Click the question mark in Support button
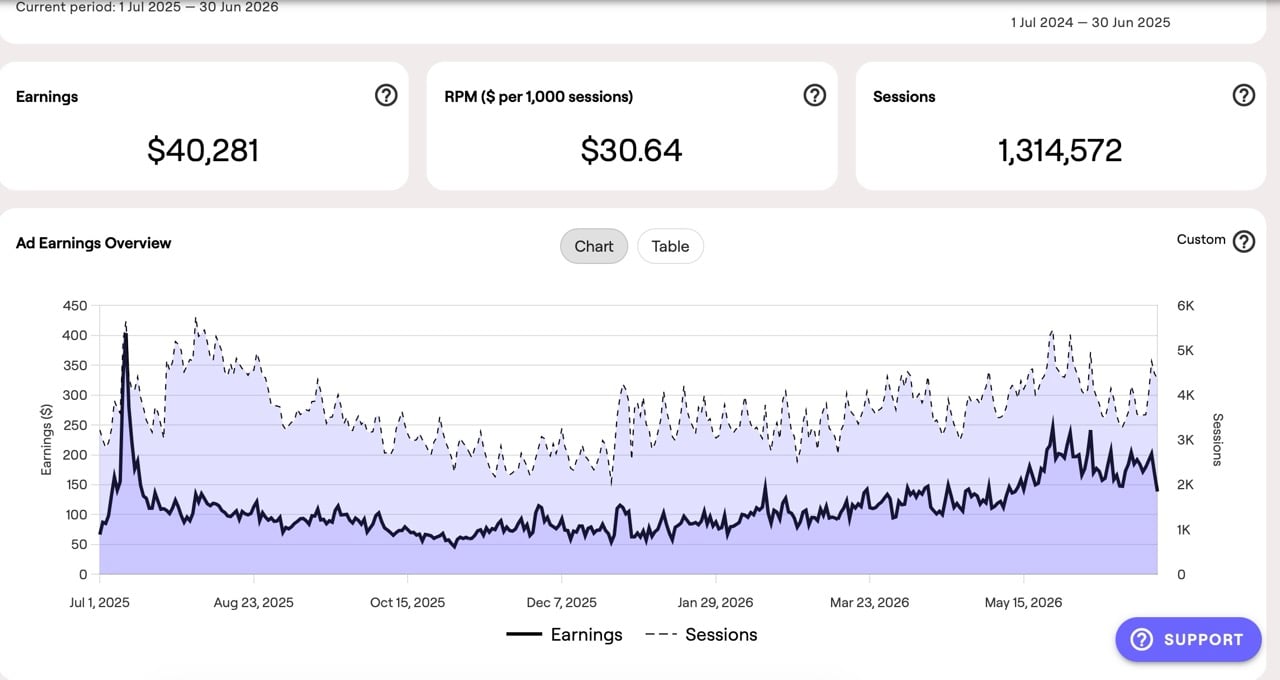The image size is (1280, 680). pyautogui.click(x=1141, y=640)
